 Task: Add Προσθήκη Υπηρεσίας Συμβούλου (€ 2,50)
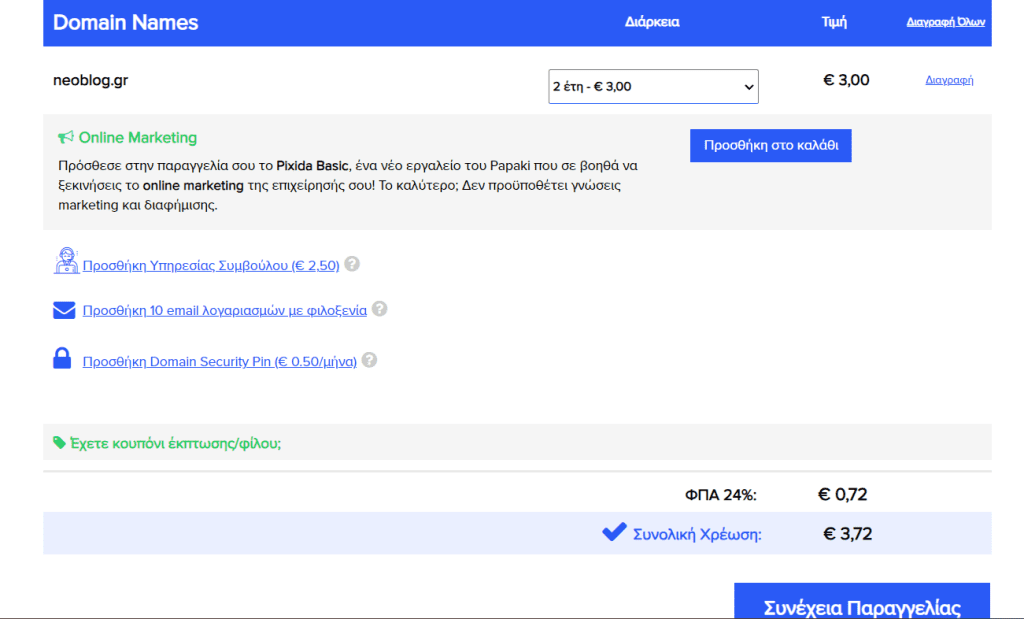[211, 265]
